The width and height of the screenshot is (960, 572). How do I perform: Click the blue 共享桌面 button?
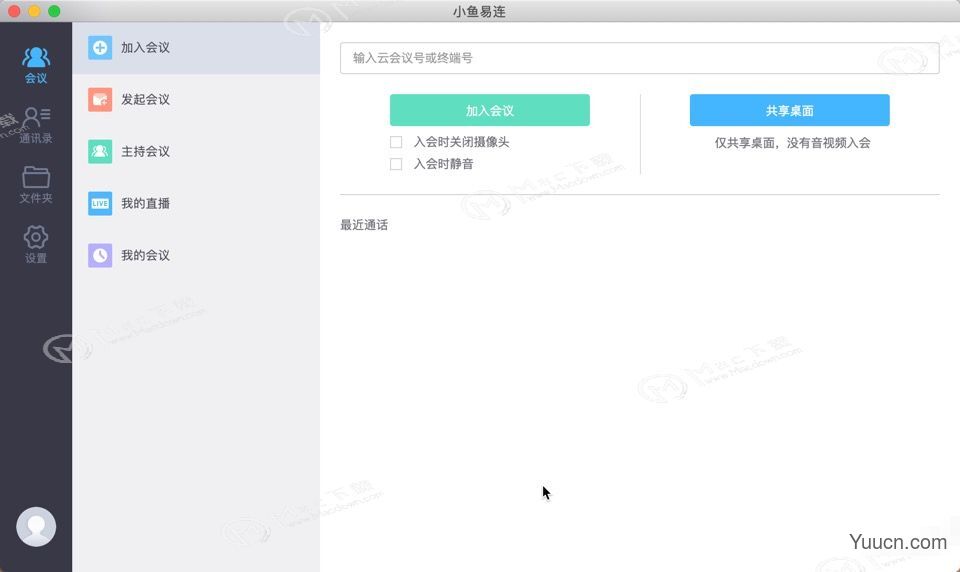tap(789, 110)
